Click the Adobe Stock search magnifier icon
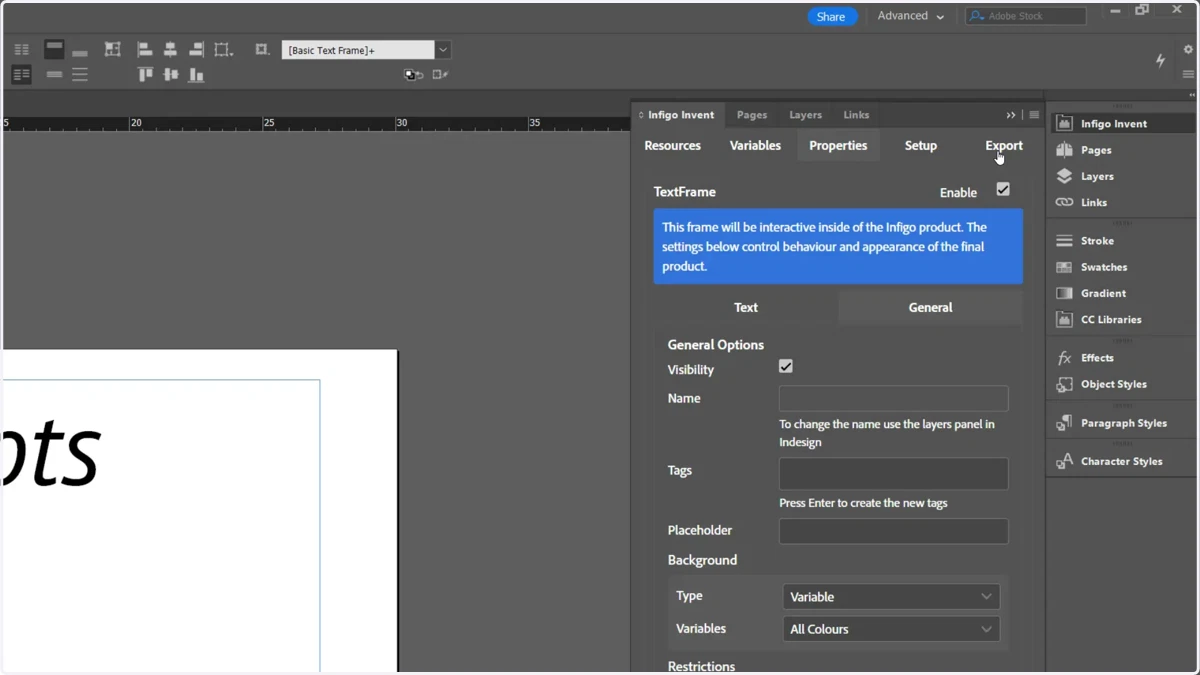The height and width of the screenshot is (675, 1200). point(977,16)
